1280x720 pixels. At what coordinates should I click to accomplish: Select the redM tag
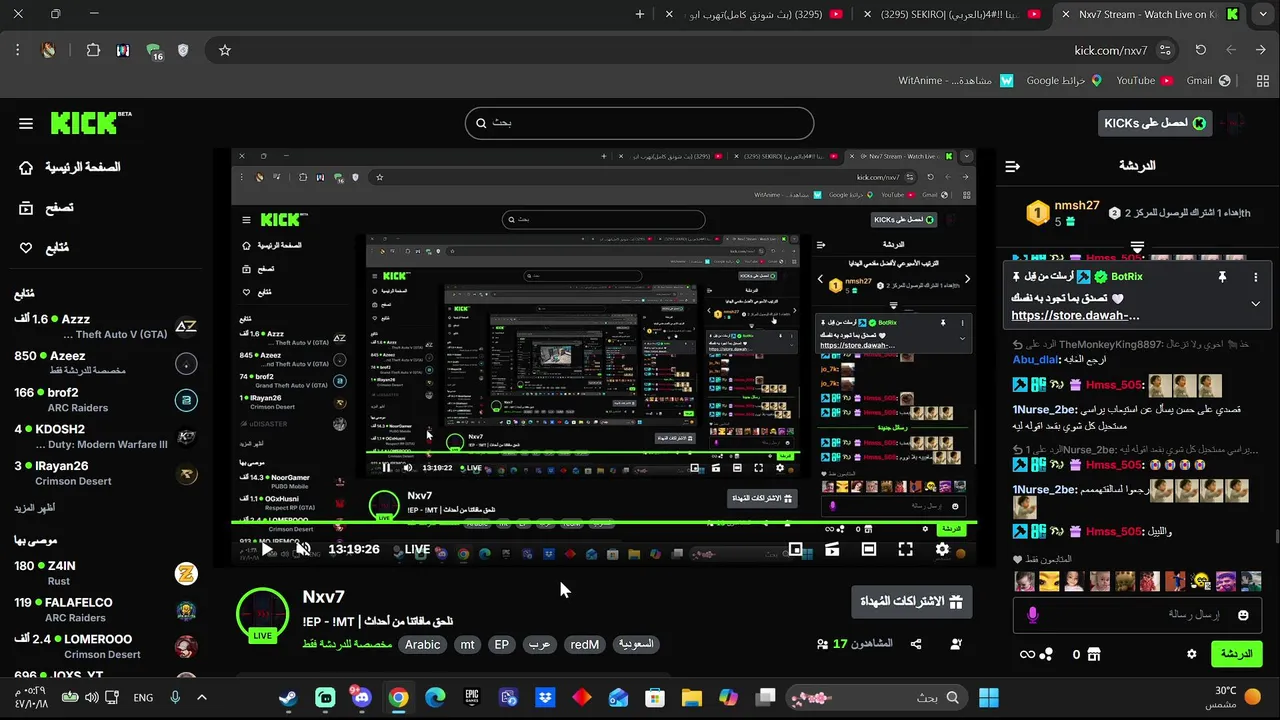584,645
